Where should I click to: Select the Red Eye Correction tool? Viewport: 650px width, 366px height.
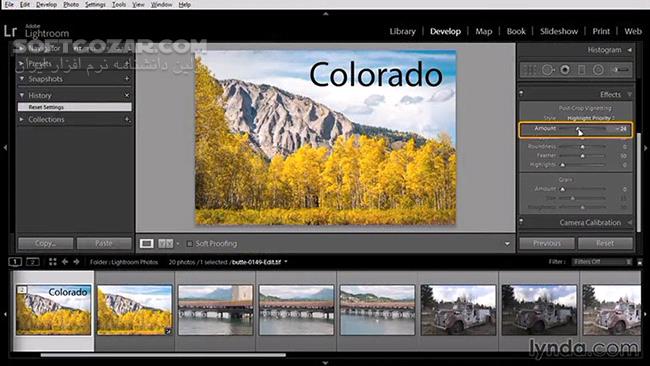(565, 70)
